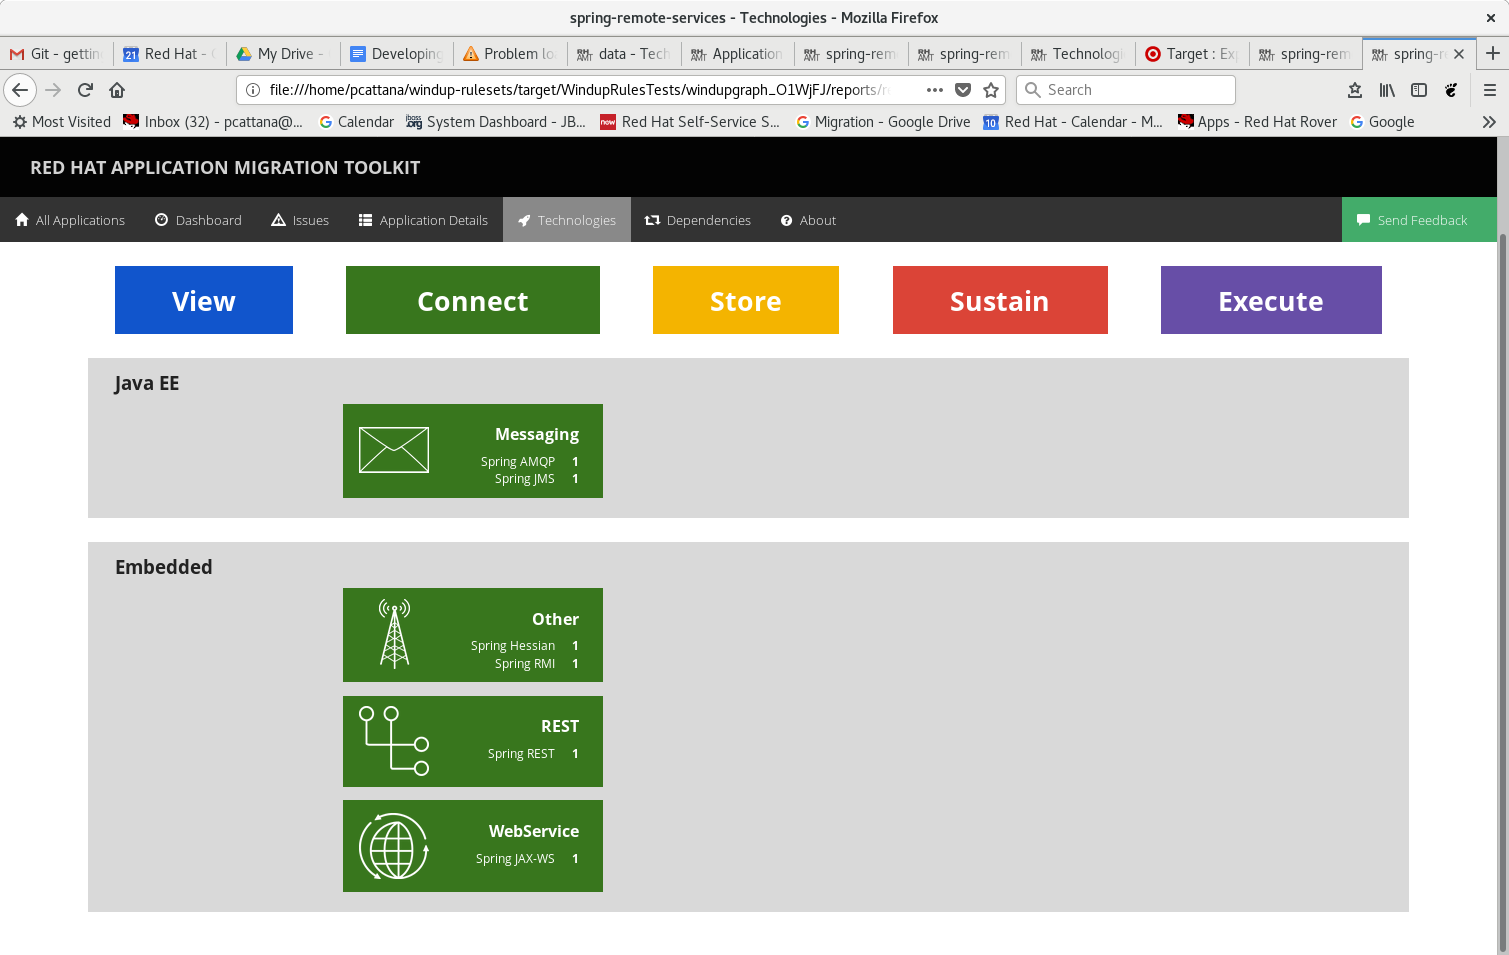Click the WebService globe icon
This screenshot has height=955, width=1509.
[394, 846]
